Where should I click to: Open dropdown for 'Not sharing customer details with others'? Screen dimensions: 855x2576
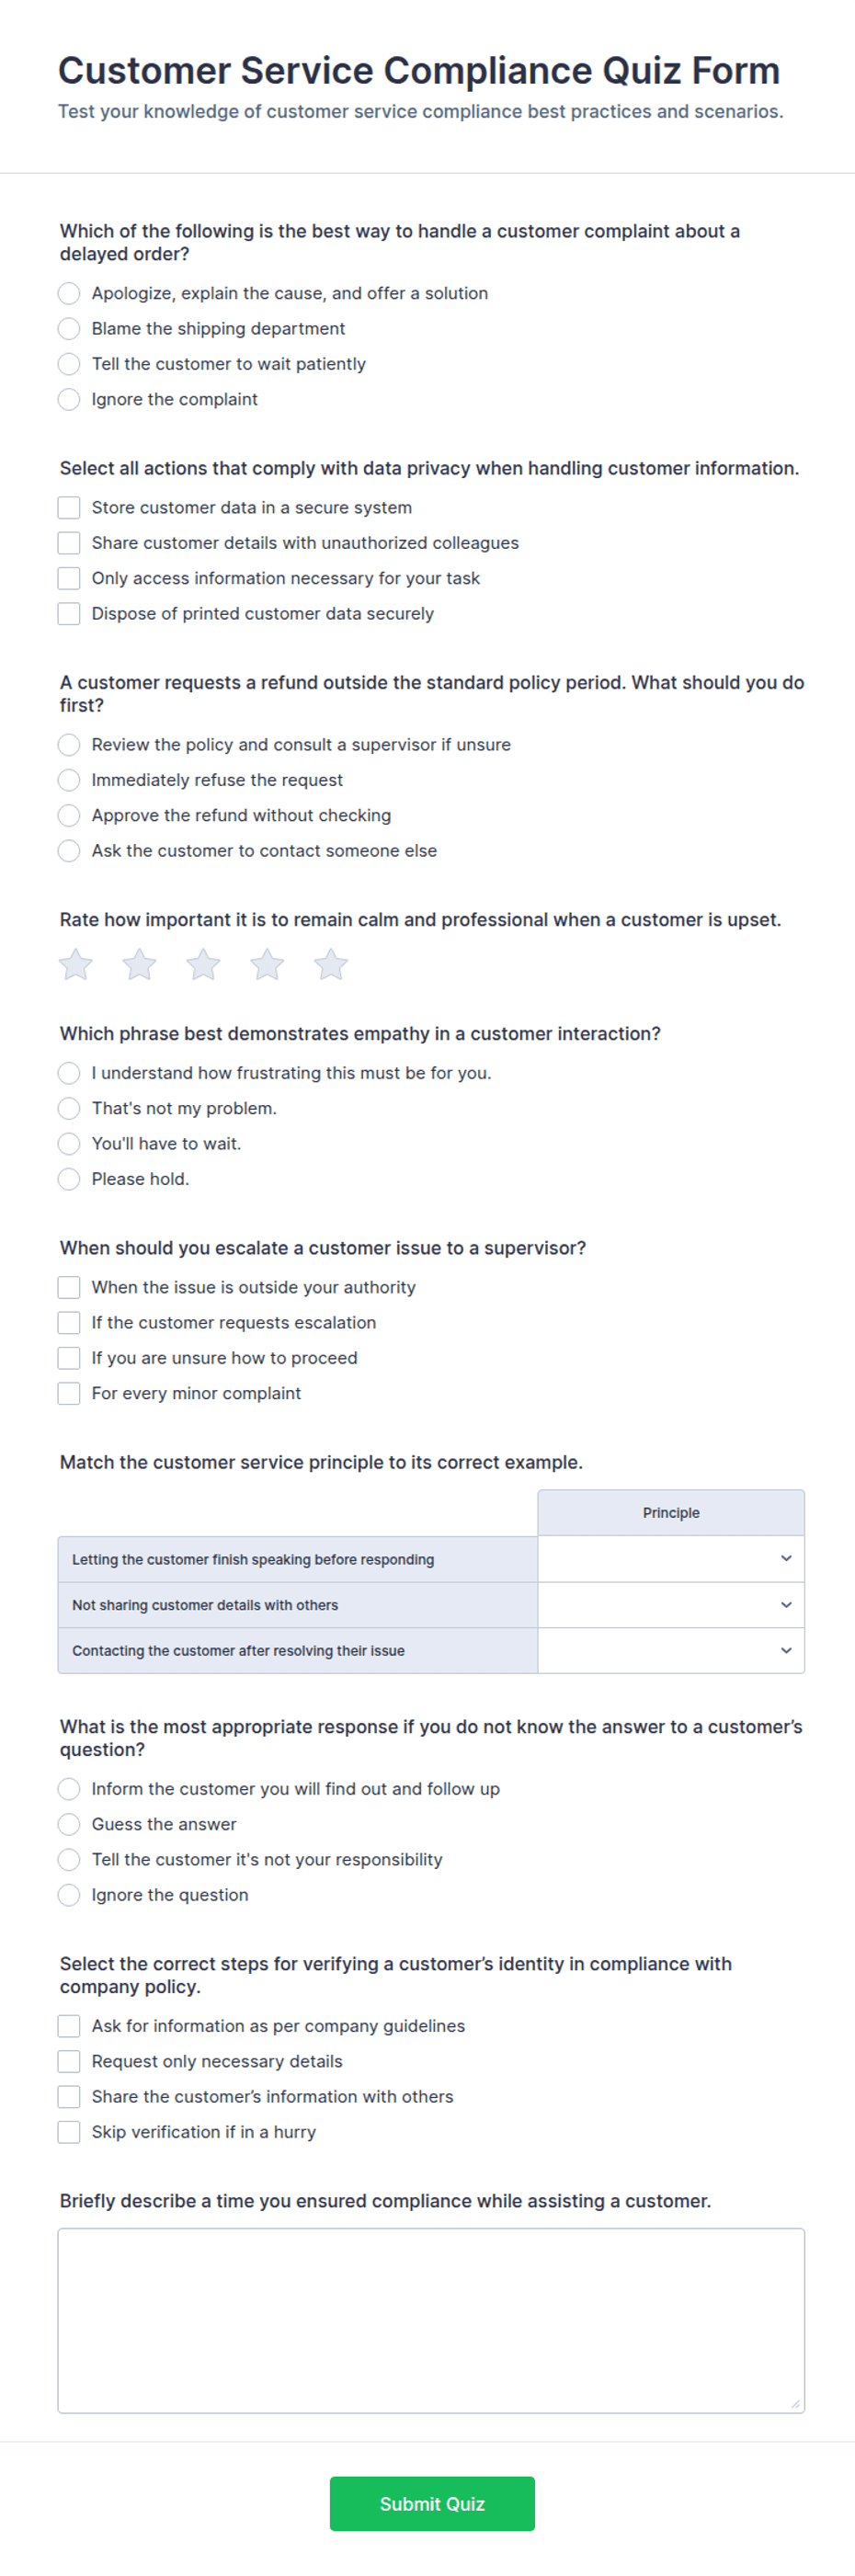tap(671, 1605)
